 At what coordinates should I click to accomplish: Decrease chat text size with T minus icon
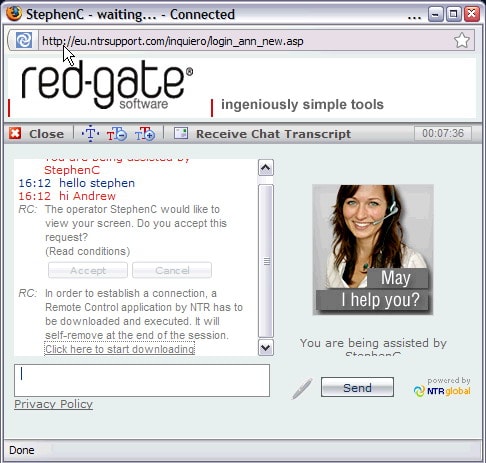pos(117,134)
